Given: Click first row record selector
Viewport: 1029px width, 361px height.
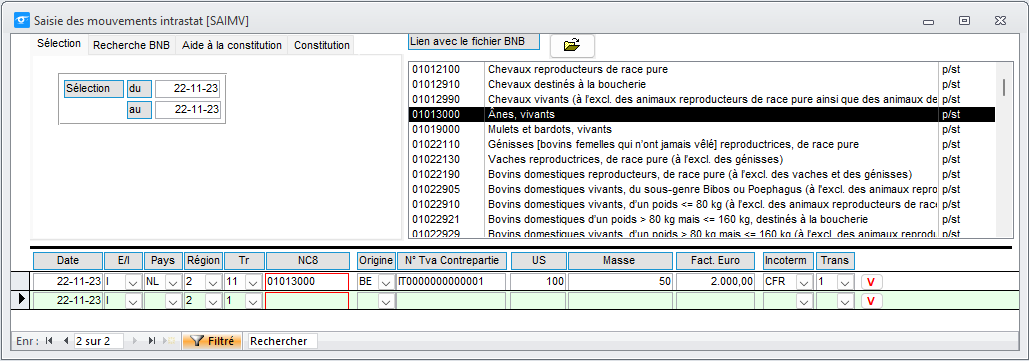Looking at the screenshot, I should click(22, 282).
